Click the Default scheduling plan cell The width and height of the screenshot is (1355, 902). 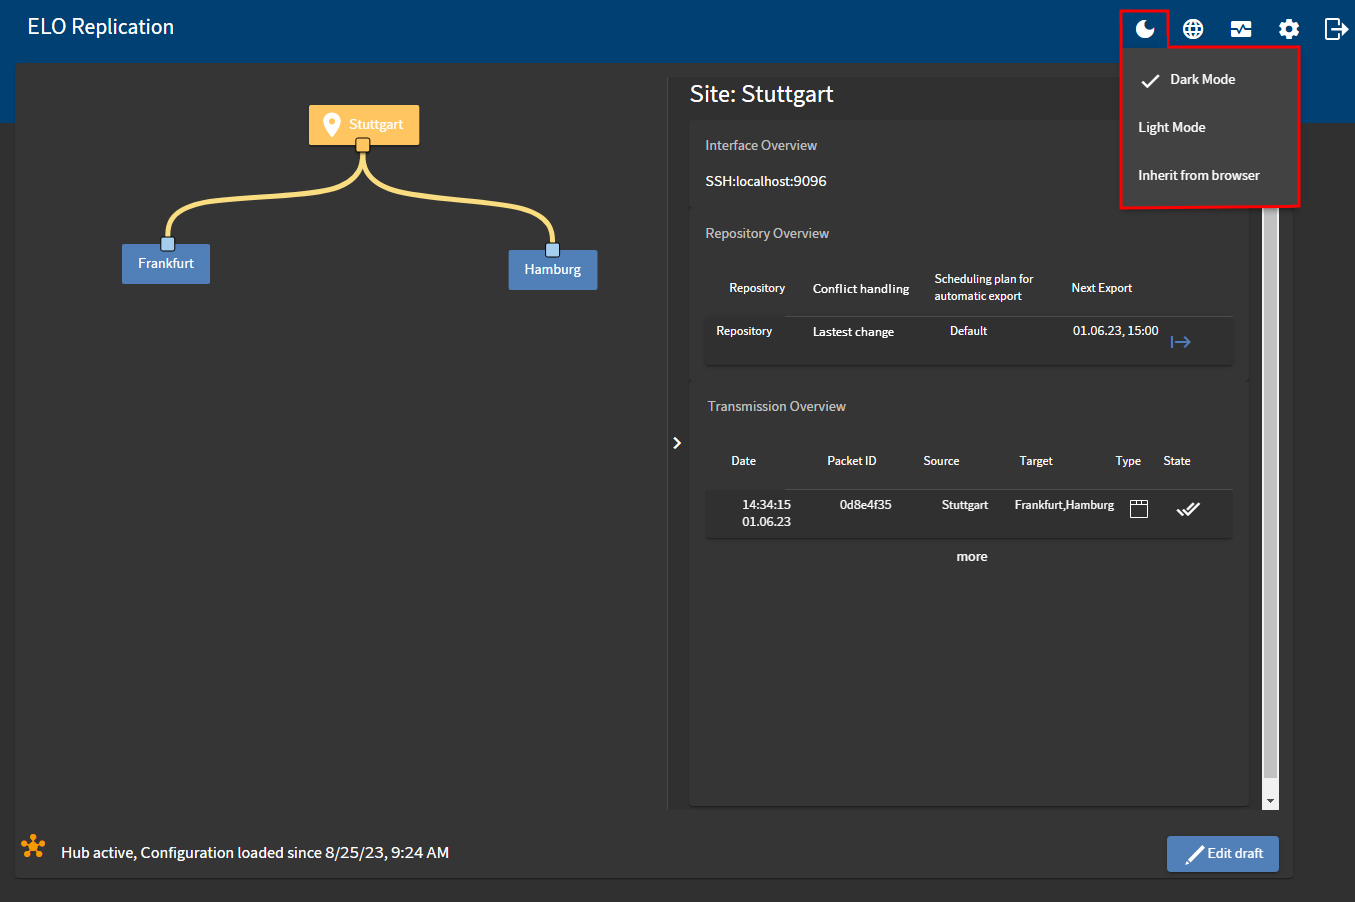click(969, 331)
